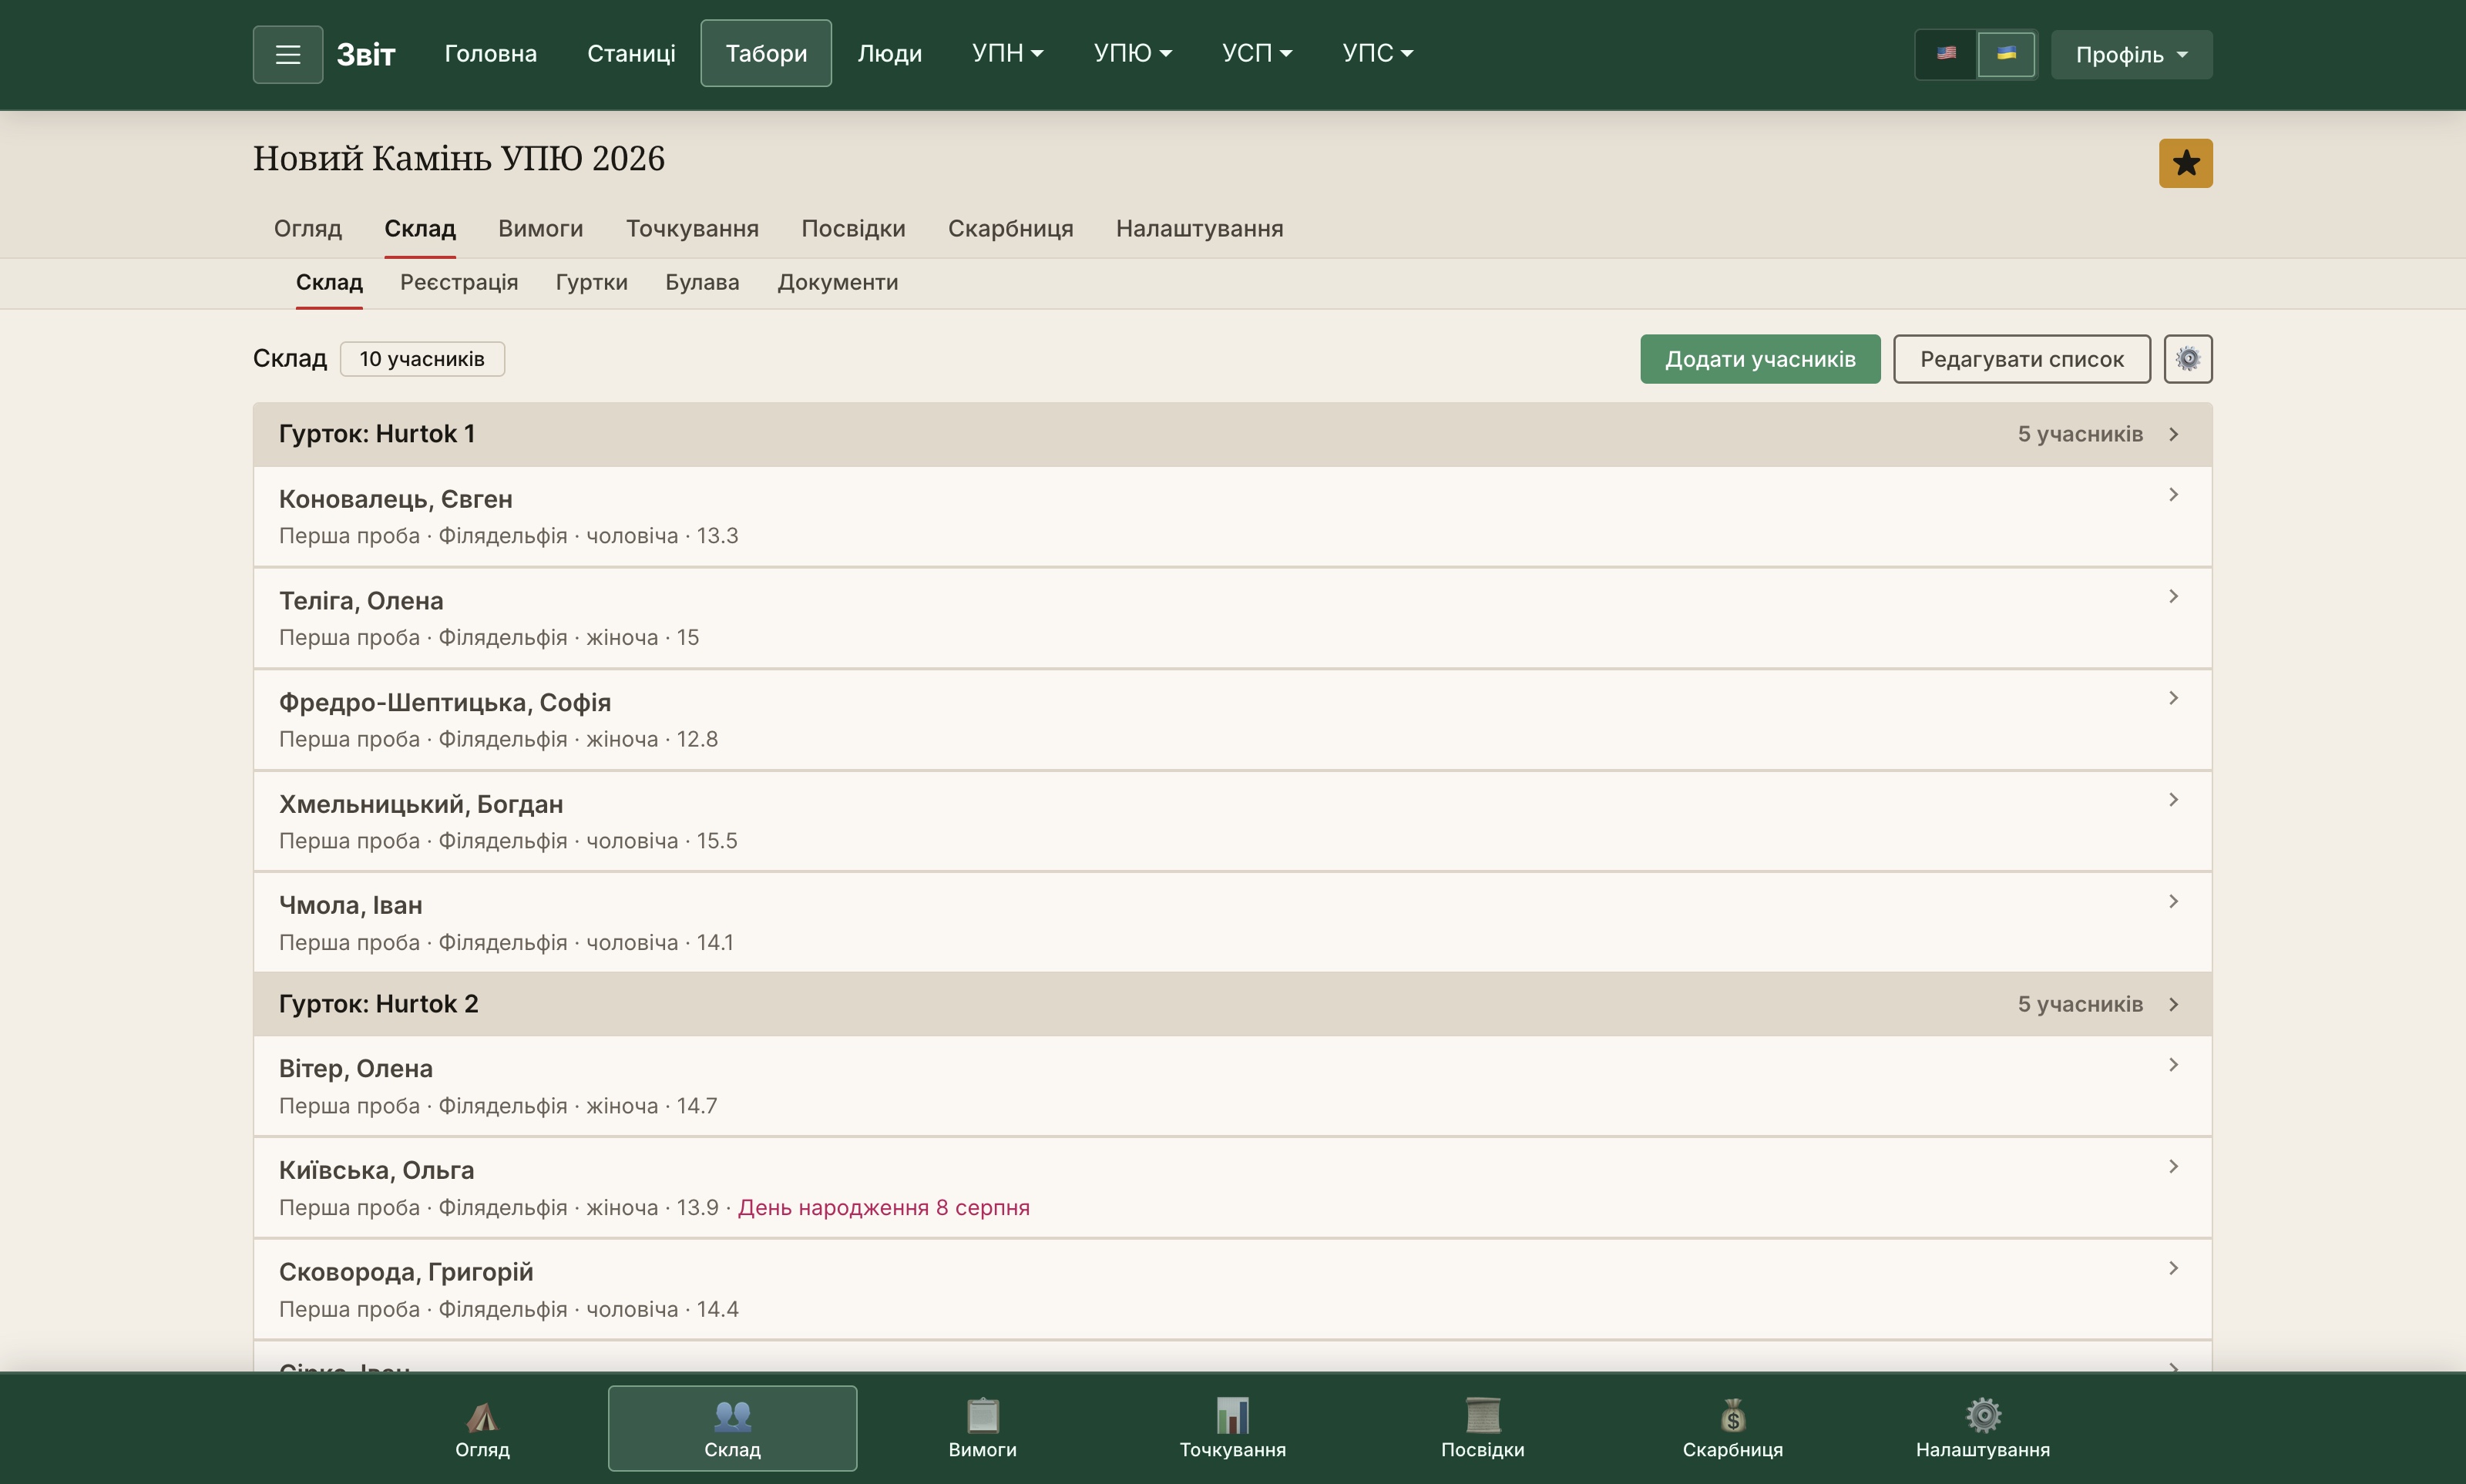This screenshot has height=1484, width=2466.
Task: Open chevron for Теліга, Олена
Action: coord(2173,597)
